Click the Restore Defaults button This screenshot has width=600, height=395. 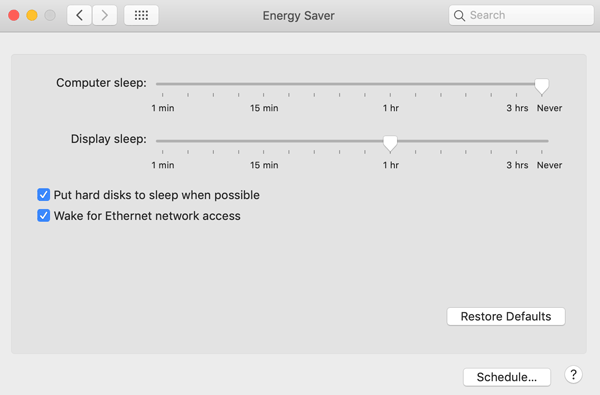pyautogui.click(x=506, y=317)
